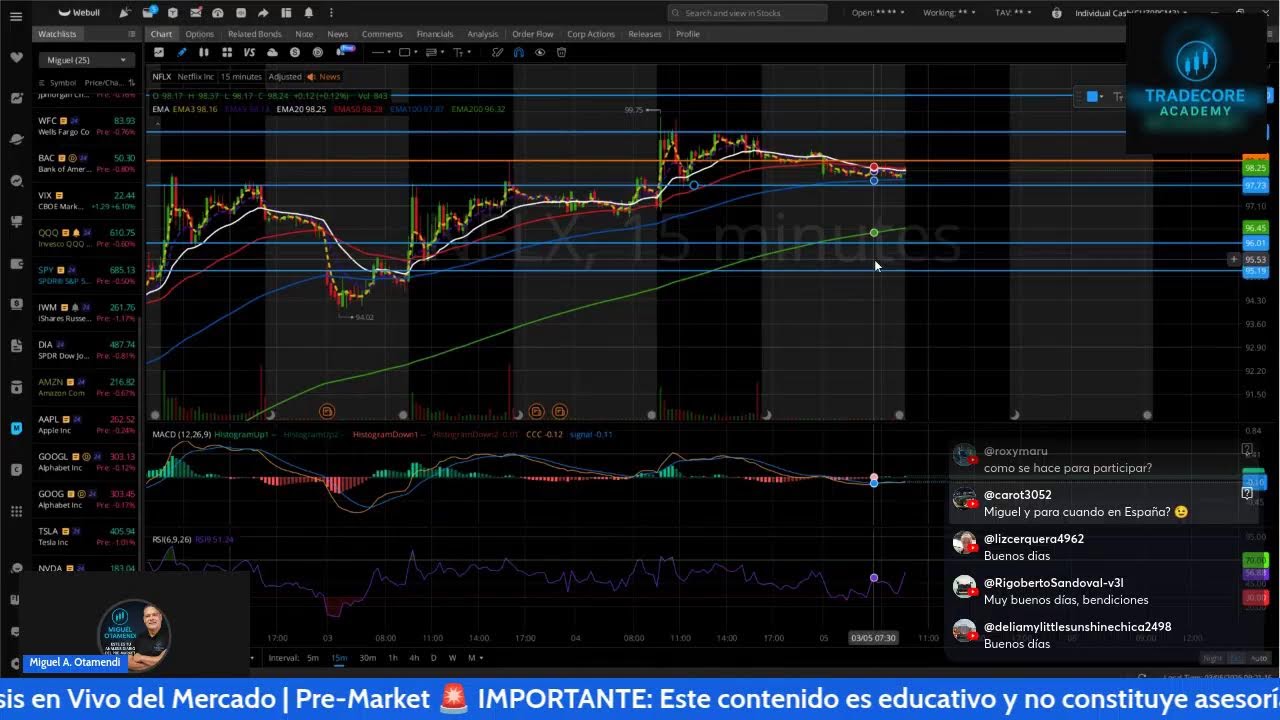Select the AAPL watchlist row

click(x=87, y=425)
